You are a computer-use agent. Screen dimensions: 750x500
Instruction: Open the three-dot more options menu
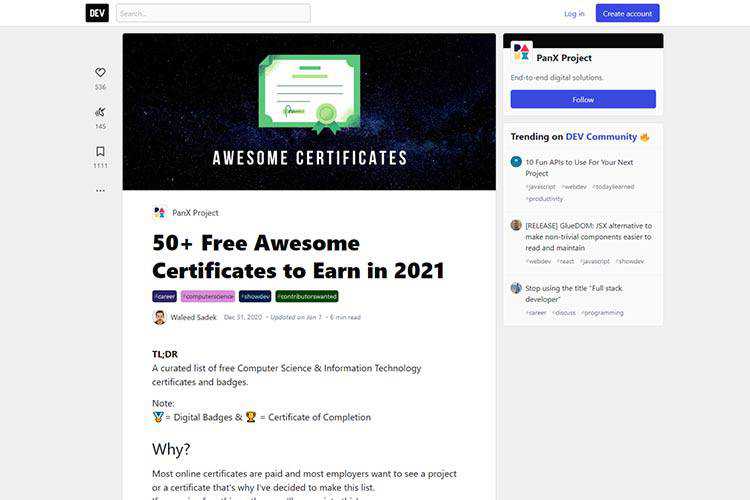pyautogui.click(x=100, y=190)
